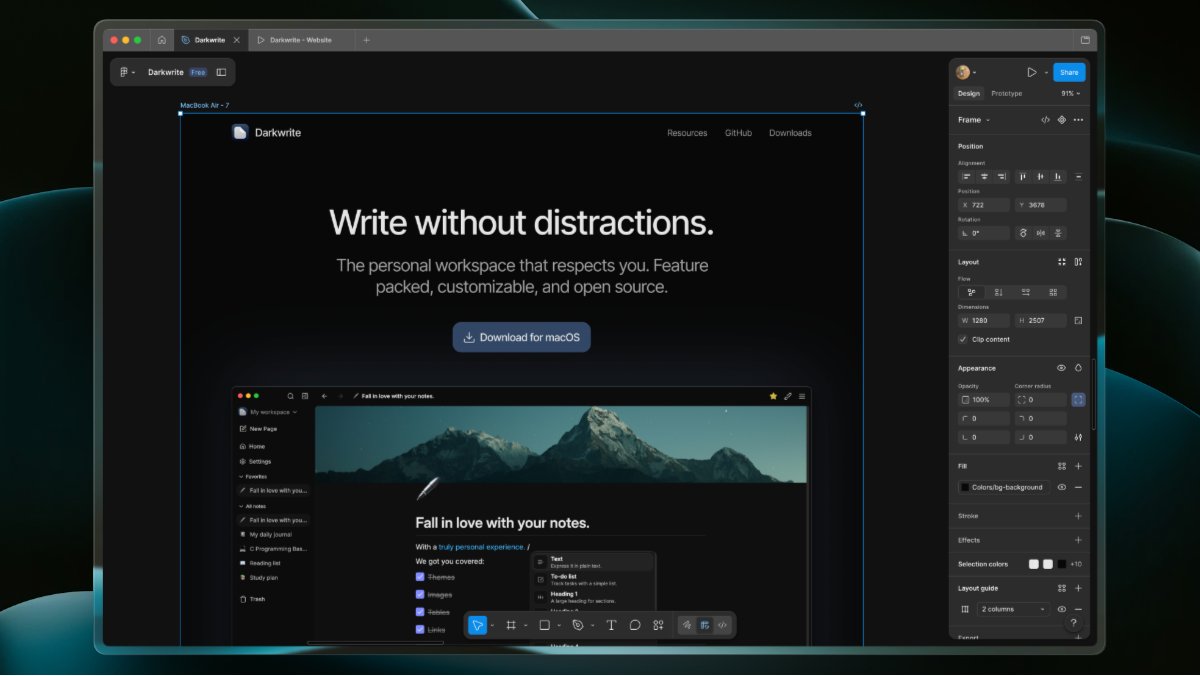Image resolution: width=1200 pixels, height=676 pixels.
Task: Select the Text tool
Action: [x=611, y=625]
